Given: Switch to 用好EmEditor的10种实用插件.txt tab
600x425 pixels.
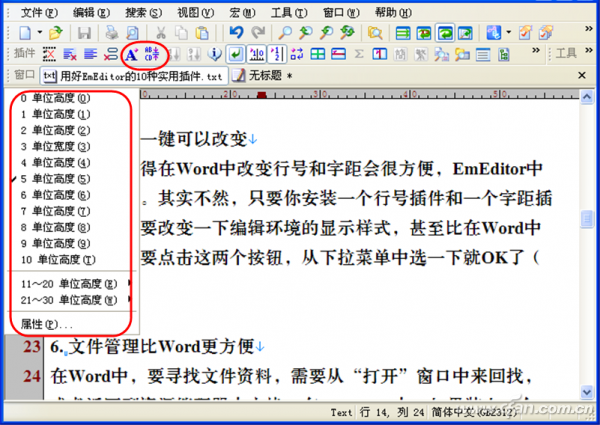Looking at the screenshot, I should (x=134, y=76).
